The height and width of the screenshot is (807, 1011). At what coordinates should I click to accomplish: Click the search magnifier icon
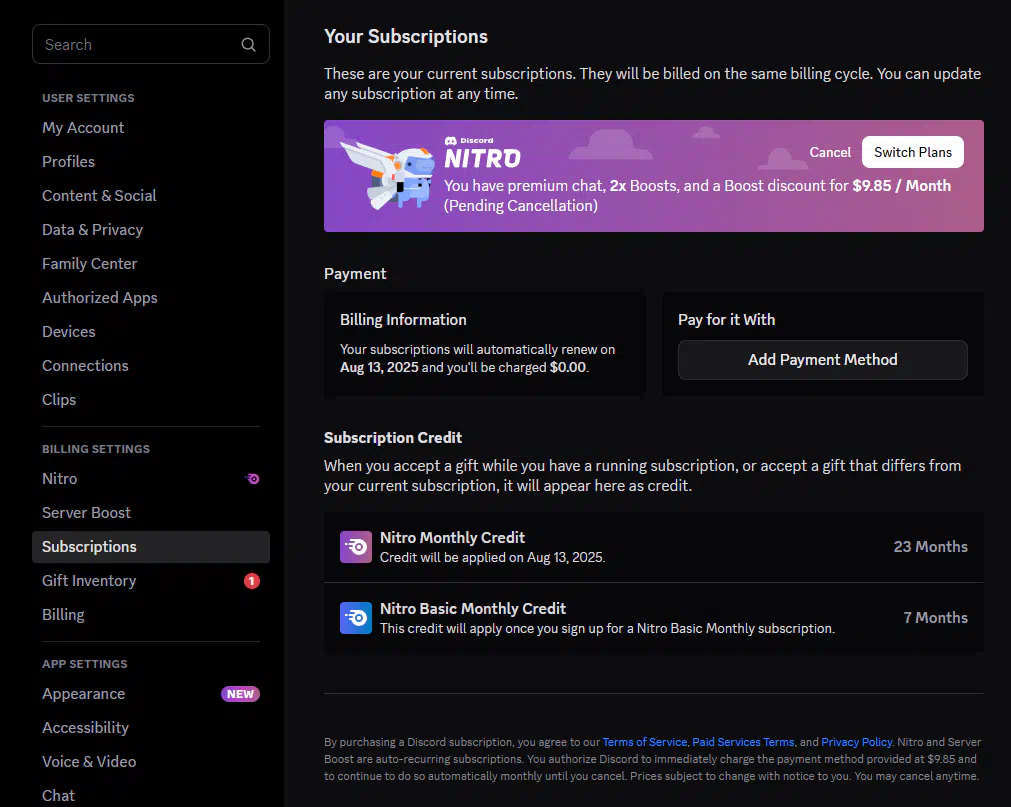[x=248, y=44]
